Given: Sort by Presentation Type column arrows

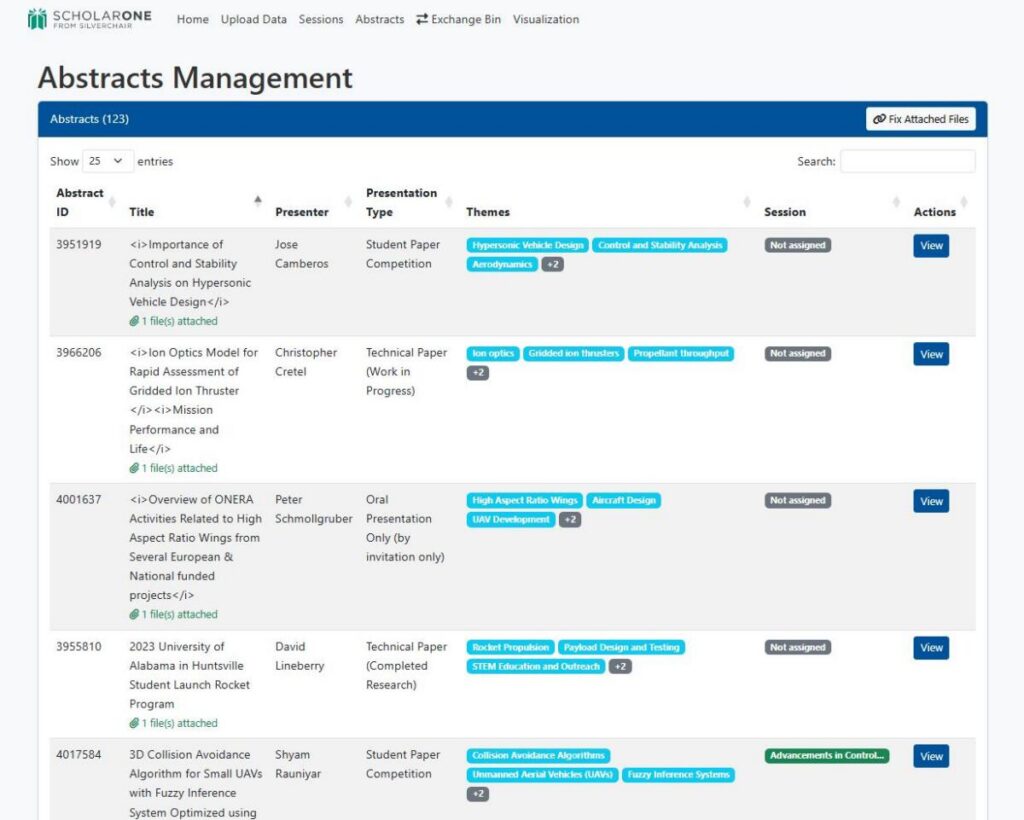Looking at the screenshot, I should tap(449, 202).
